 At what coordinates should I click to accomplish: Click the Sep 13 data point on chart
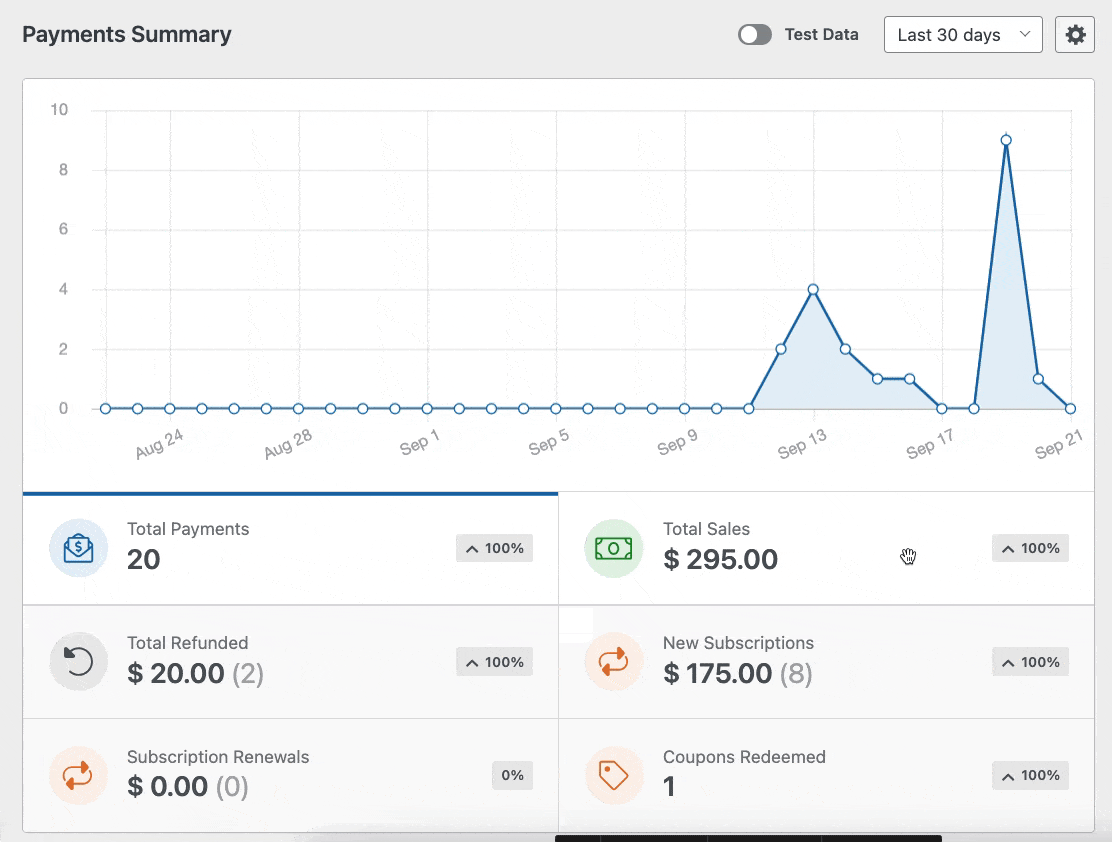pyautogui.click(x=813, y=289)
